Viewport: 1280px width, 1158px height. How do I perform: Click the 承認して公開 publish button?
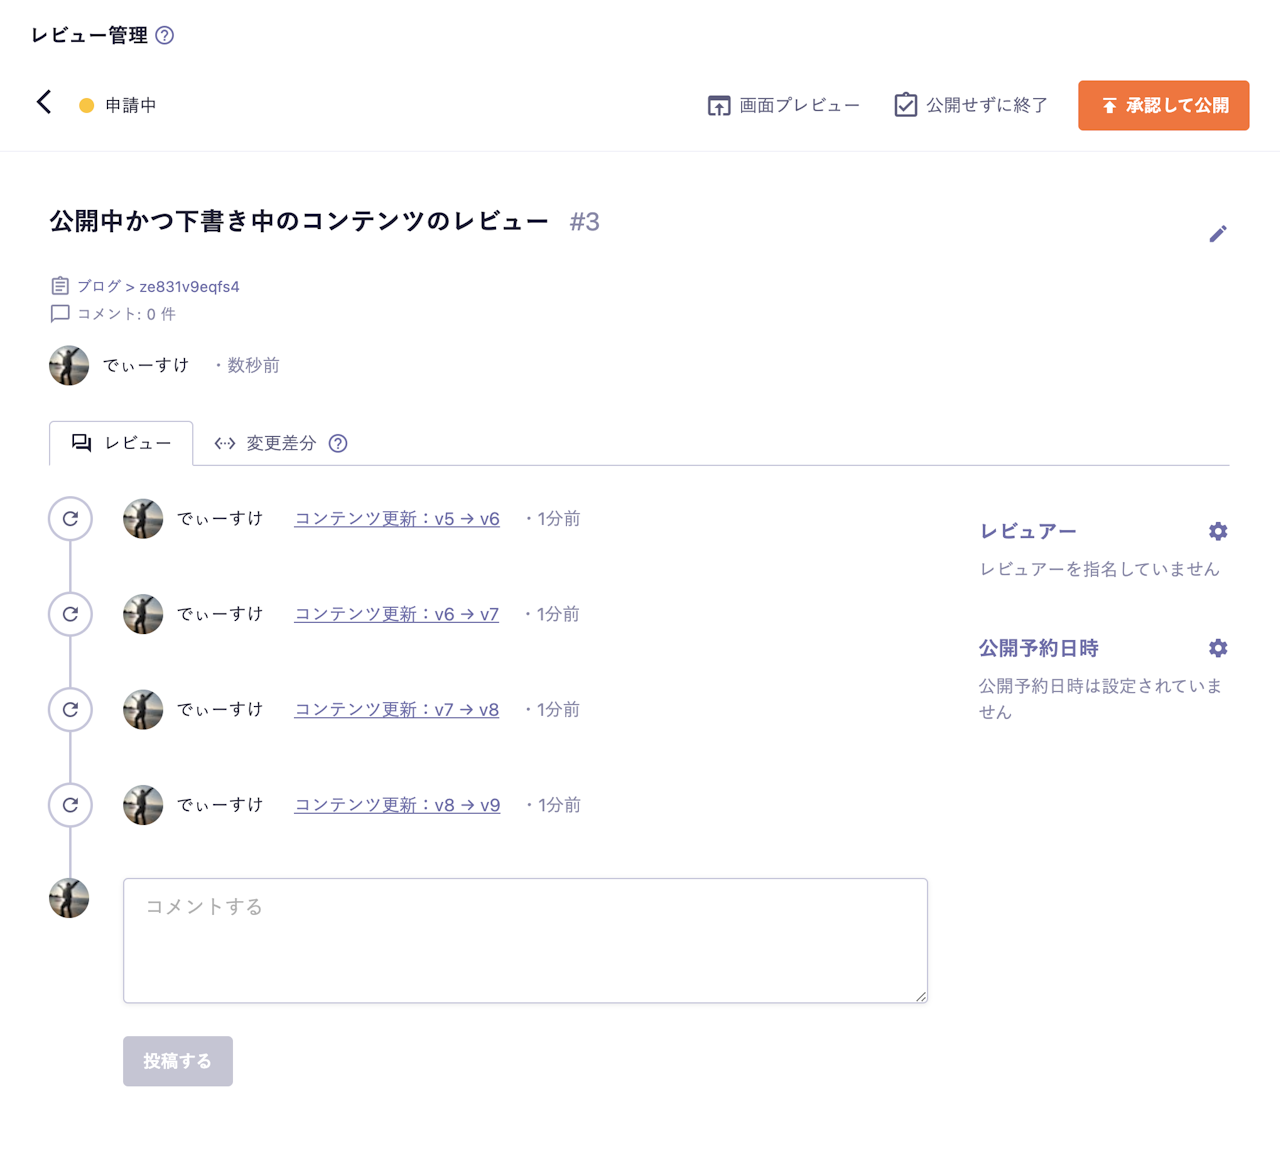tap(1163, 105)
